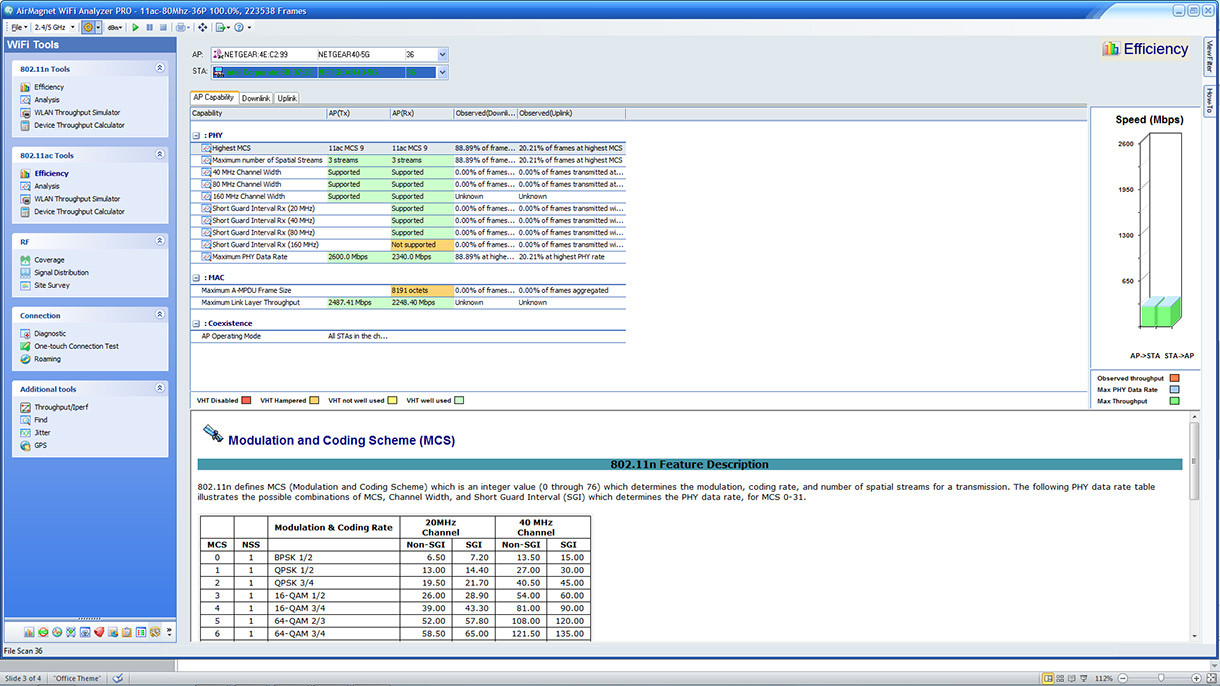This screenshot has height=686, width=1220.
Task: Start capture with the green play icon
Action: (135, 28)
